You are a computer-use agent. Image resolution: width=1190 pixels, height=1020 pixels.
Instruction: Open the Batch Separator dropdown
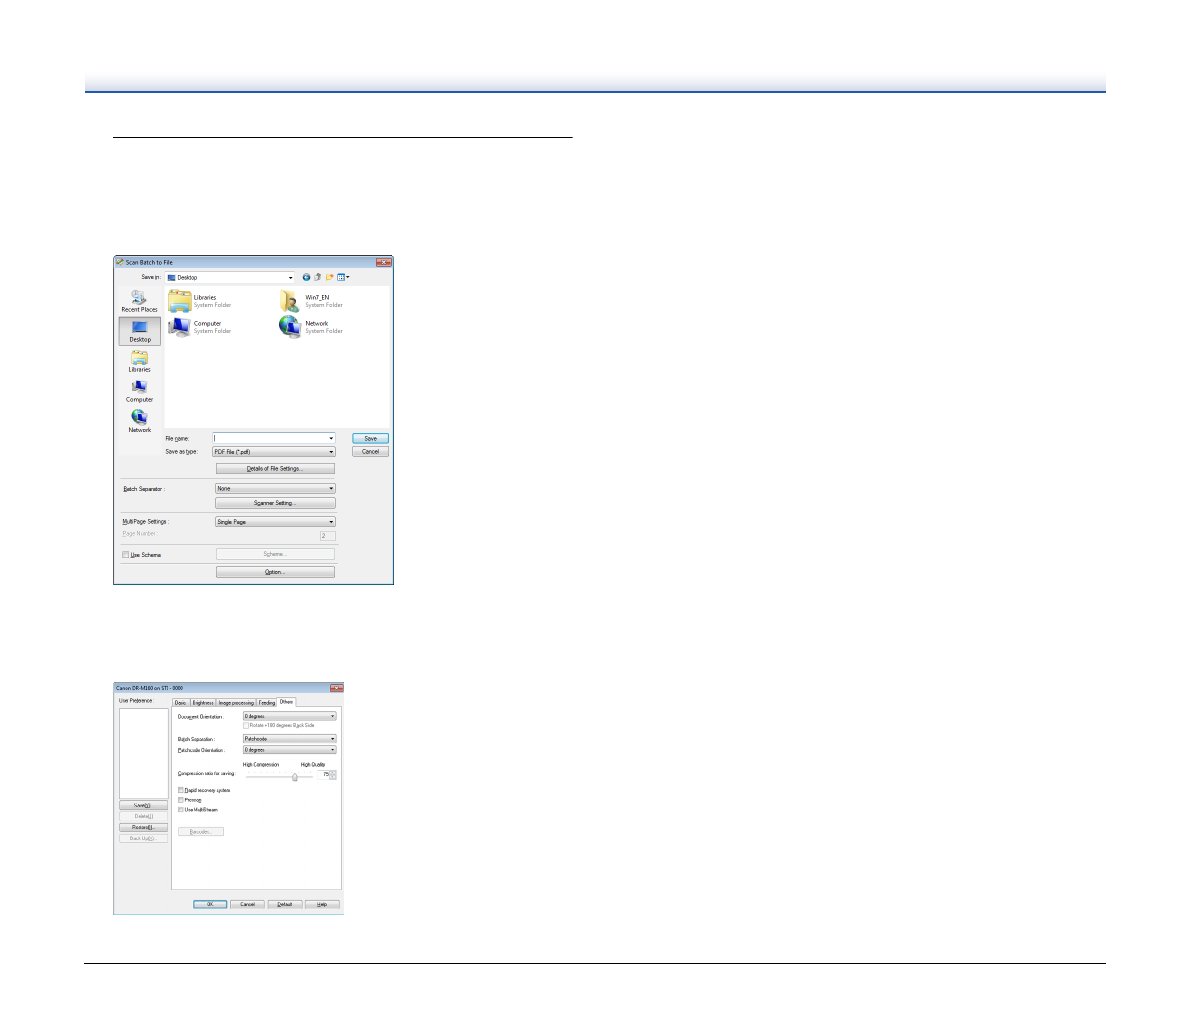(x=275, y=488)
